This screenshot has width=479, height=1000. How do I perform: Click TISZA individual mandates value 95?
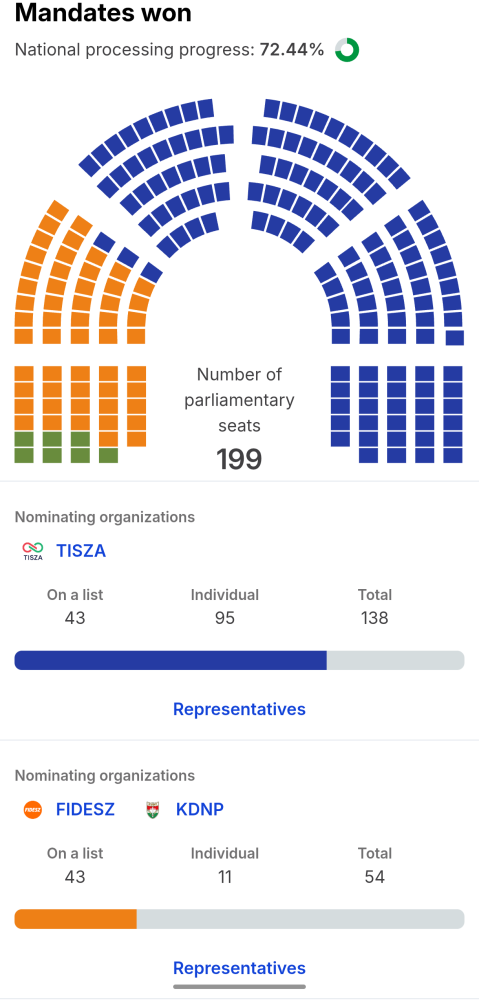(x=225, y=618)
